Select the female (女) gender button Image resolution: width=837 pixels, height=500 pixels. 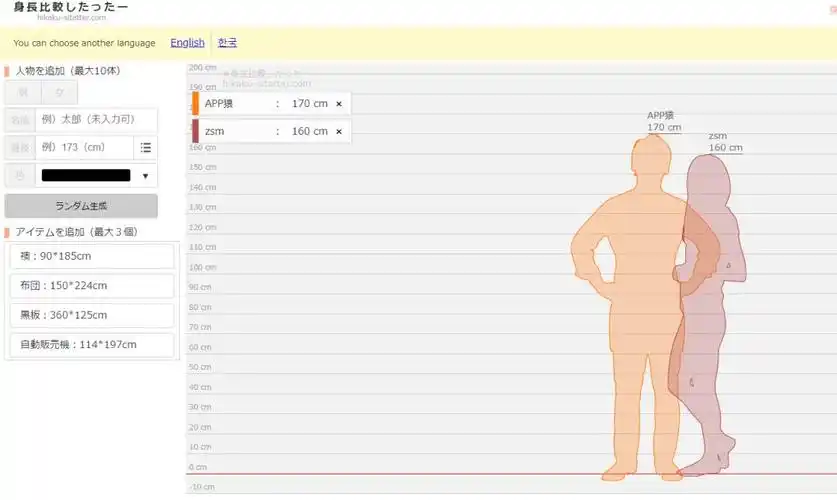pyautogui.click(x=60, y=92)
